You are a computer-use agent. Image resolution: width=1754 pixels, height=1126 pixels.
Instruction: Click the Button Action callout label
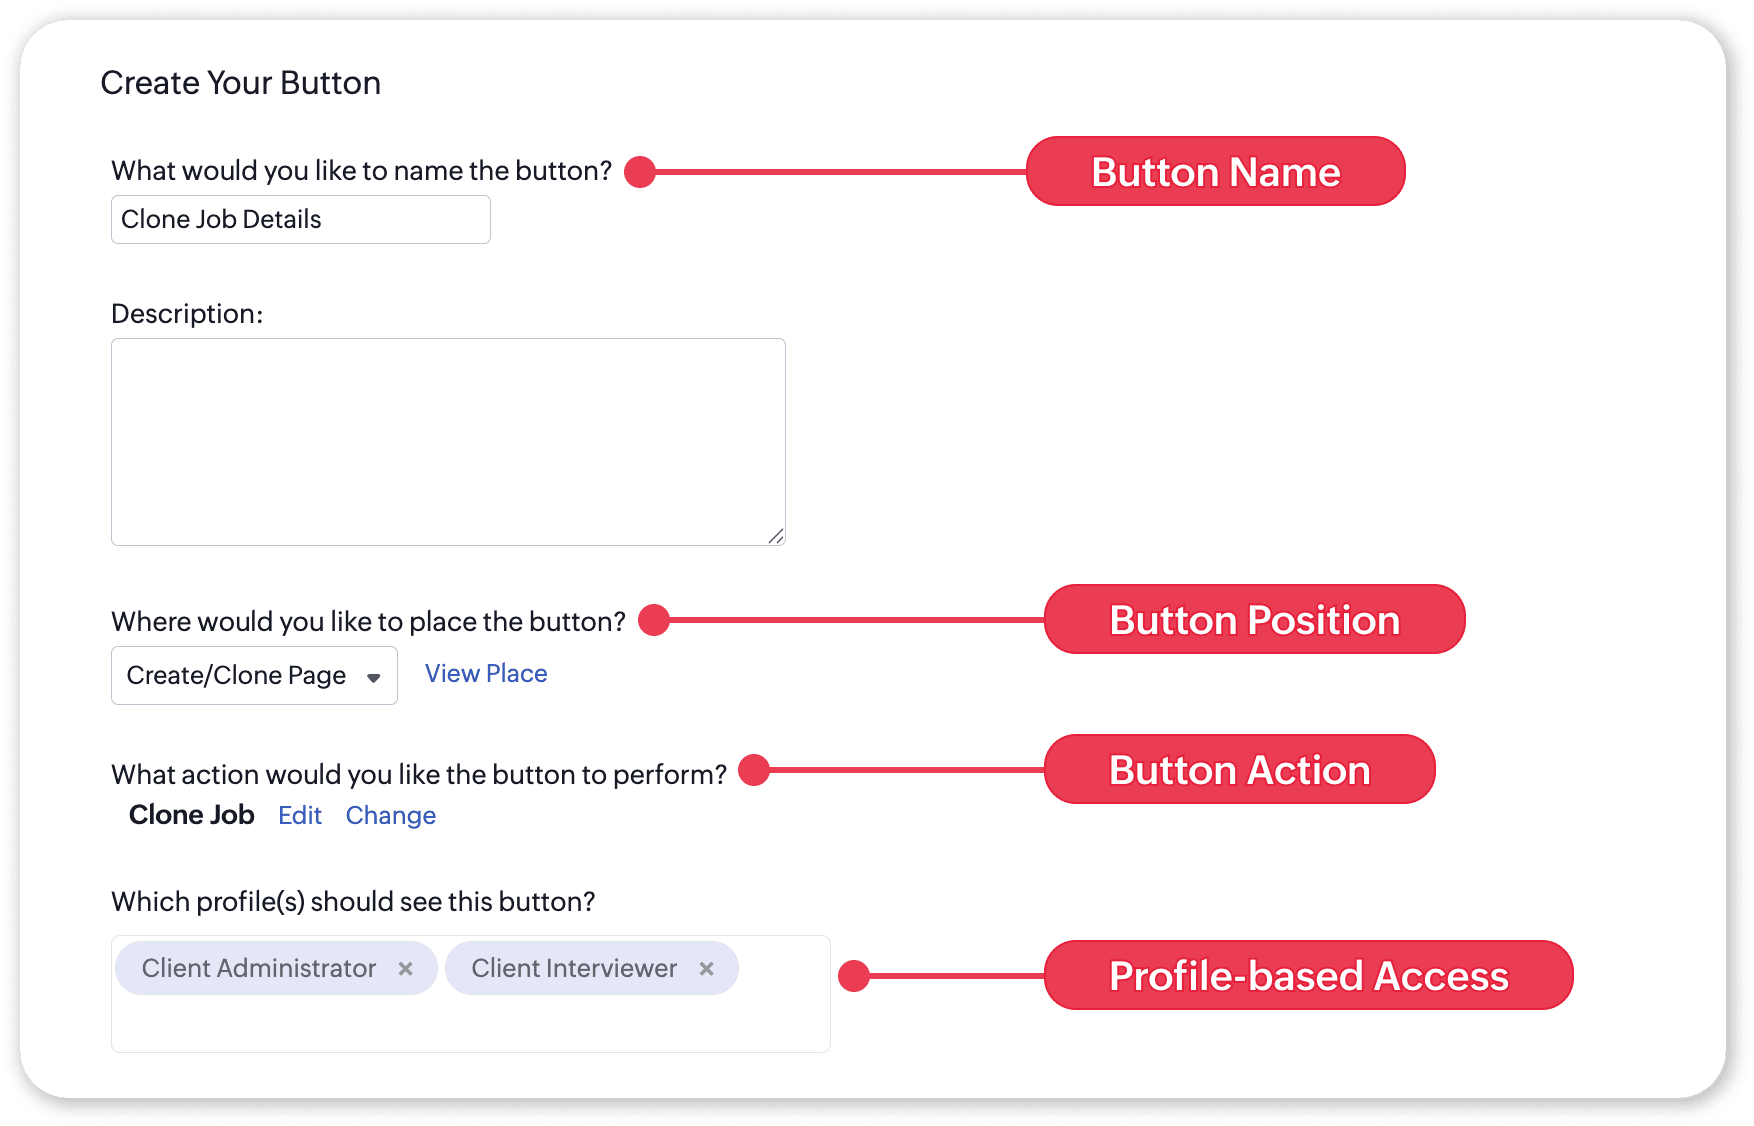pos(1239,770)
